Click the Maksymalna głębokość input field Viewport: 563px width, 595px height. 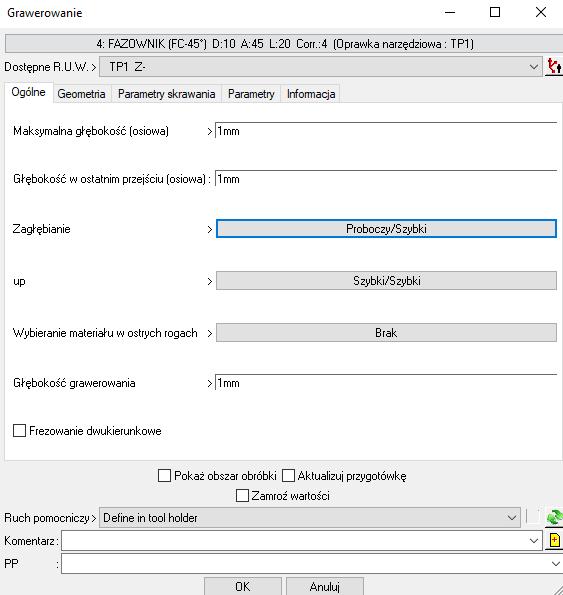coord(386,131)
